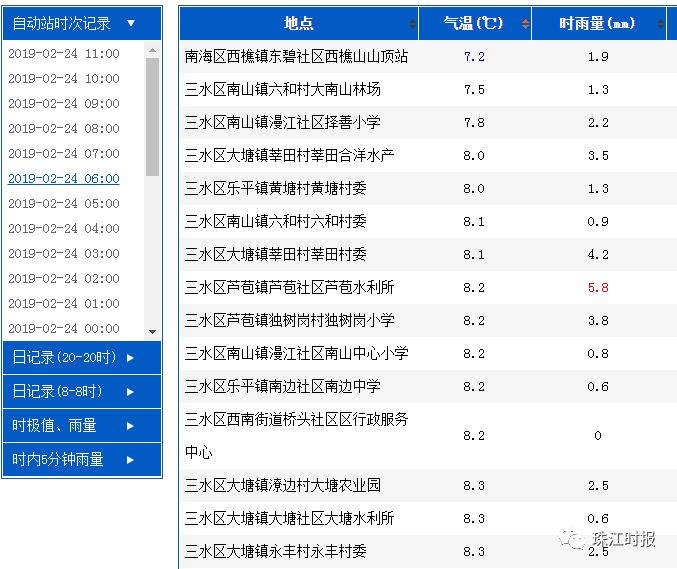The width and height of the screenshot is (677, 569).
Task: Click row 三水区芦苞镇独树岗村独树岗小学
Action: 428,321
